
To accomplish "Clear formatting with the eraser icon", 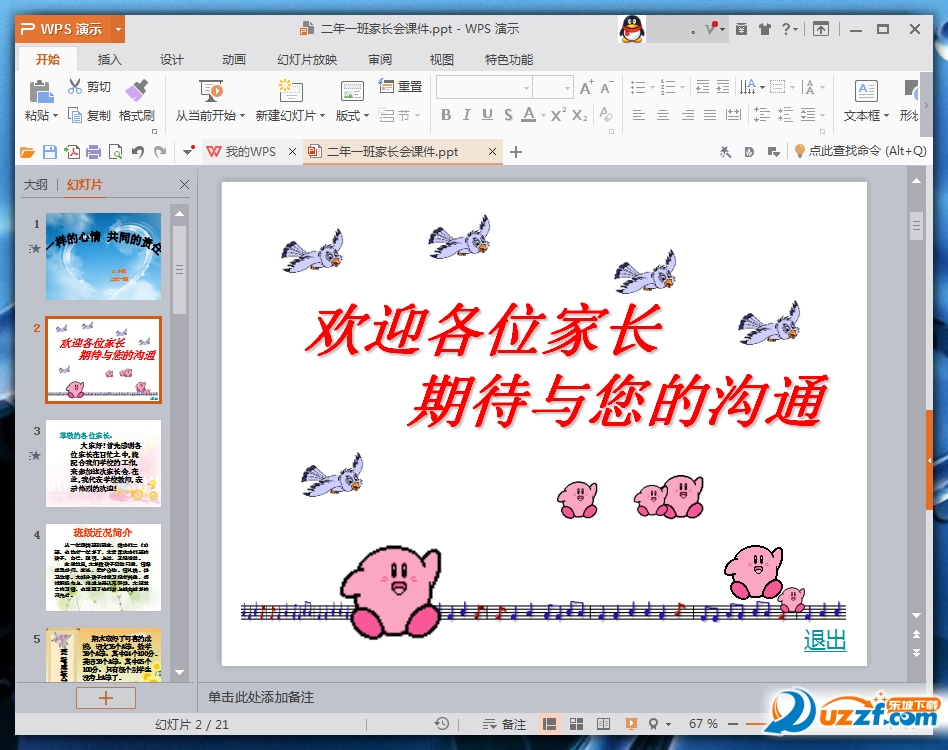I will click(x=606, y=115).
